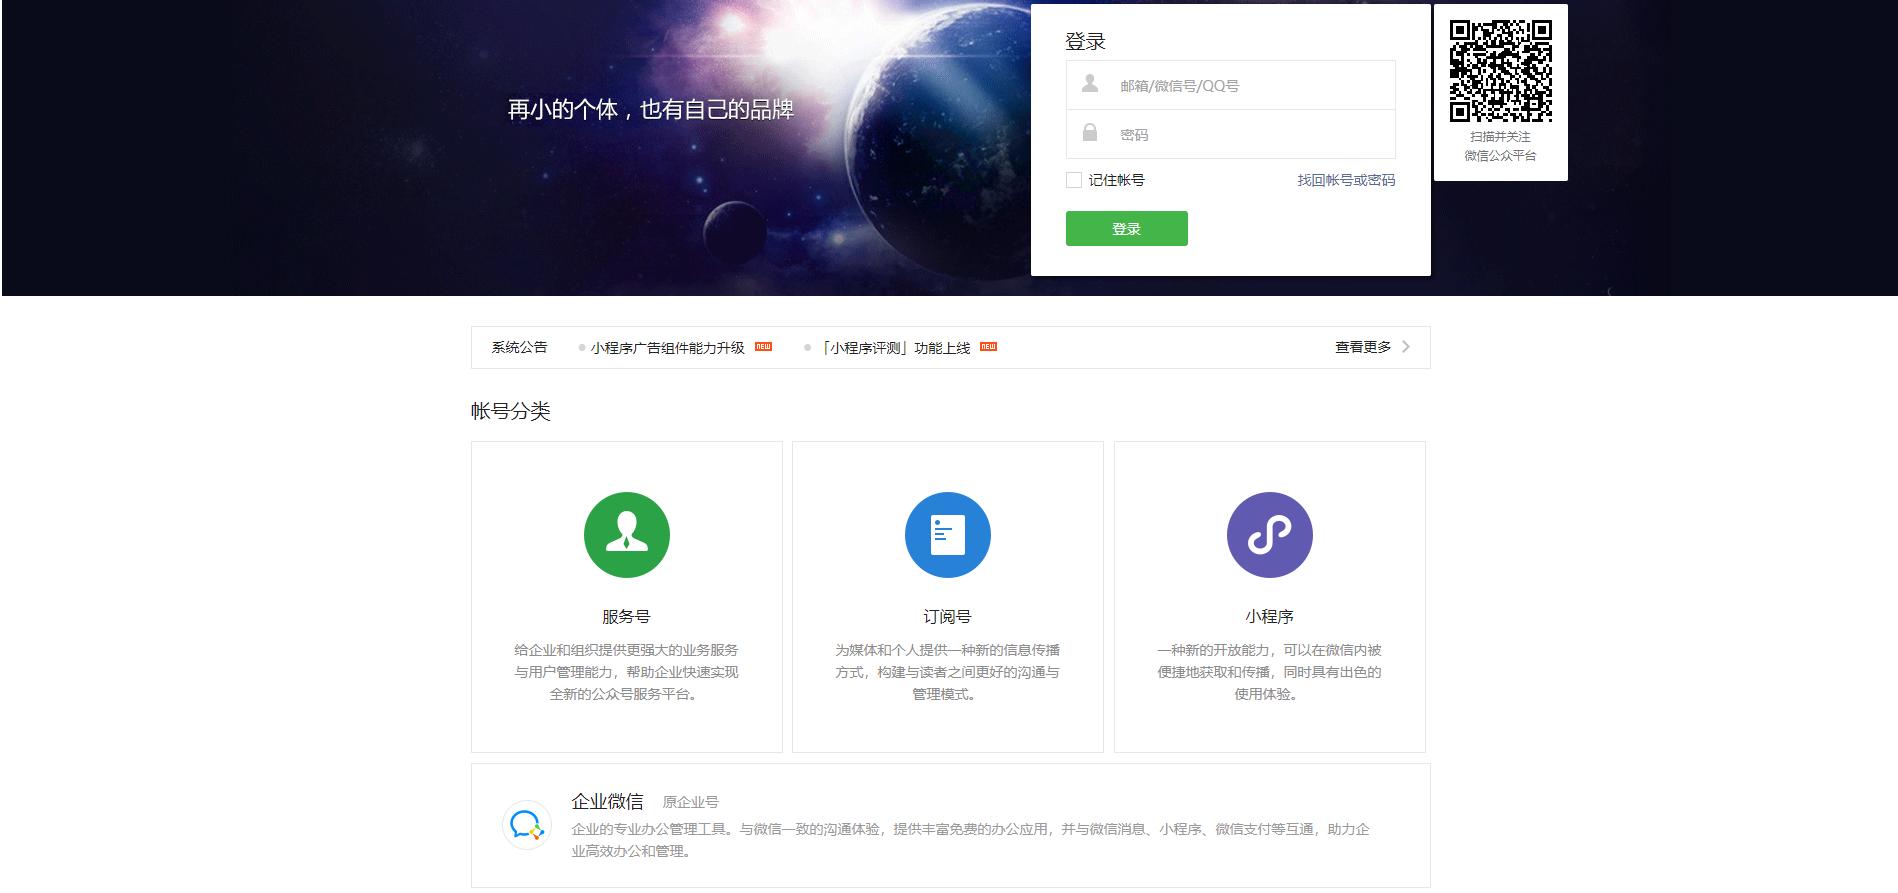Image resolution: width=1898 pixels, height=893 pixels.
Task: Click the 扫描并关注 微信公众平台 caption
Action: tap(1500, 146)
